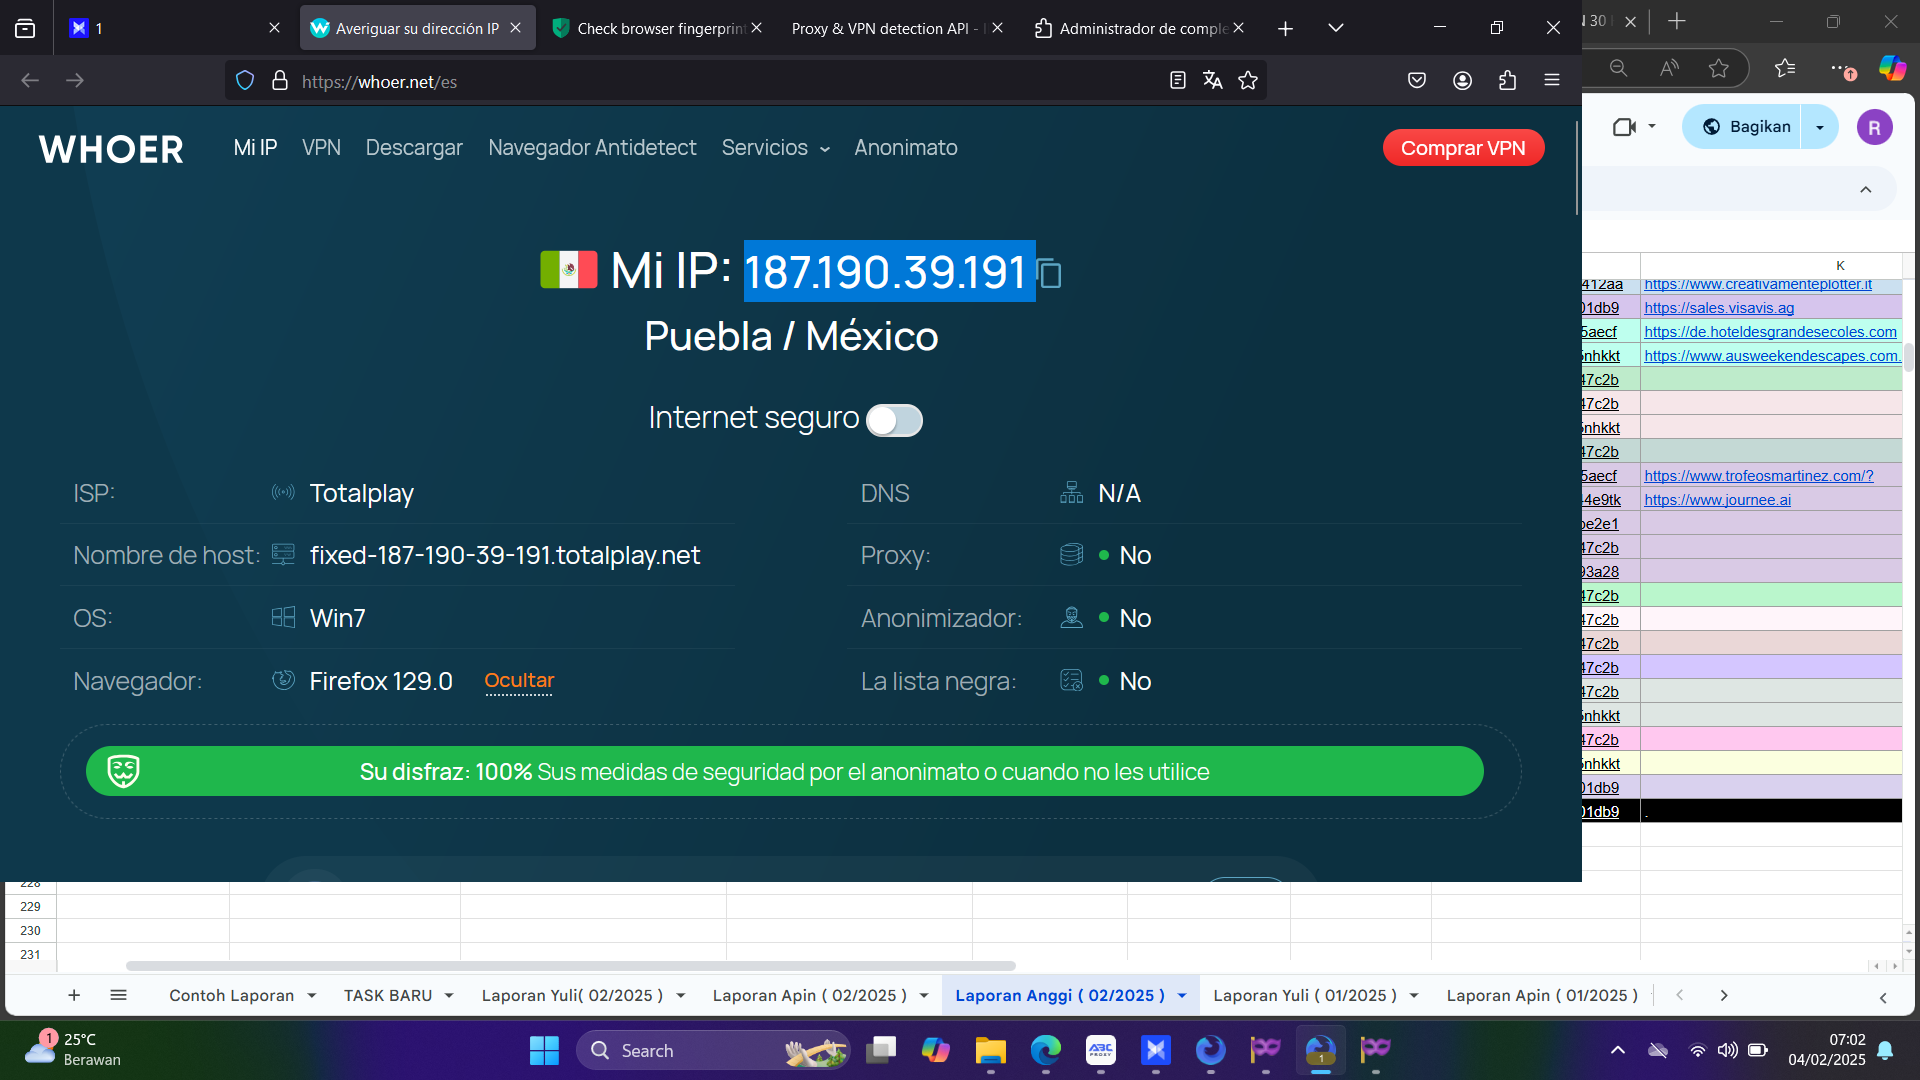Open the Firefox extensions puzzle icon
Viewport: 1920px width, 1080px height.
pos(1508,81)
